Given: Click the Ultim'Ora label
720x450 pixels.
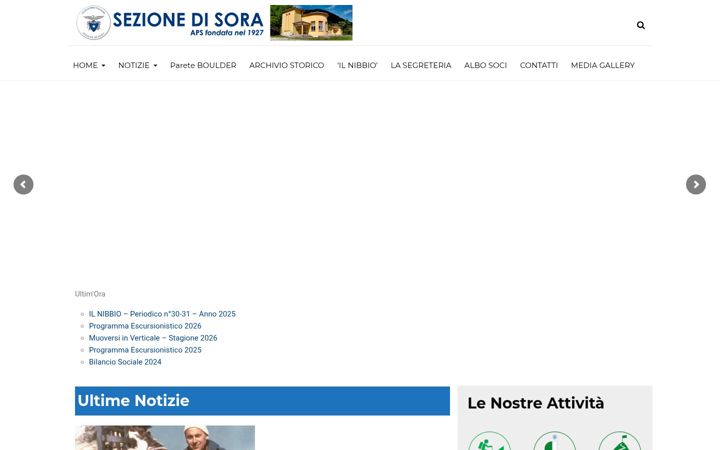Looking at the screenshot, I should [x=90, y=294].
